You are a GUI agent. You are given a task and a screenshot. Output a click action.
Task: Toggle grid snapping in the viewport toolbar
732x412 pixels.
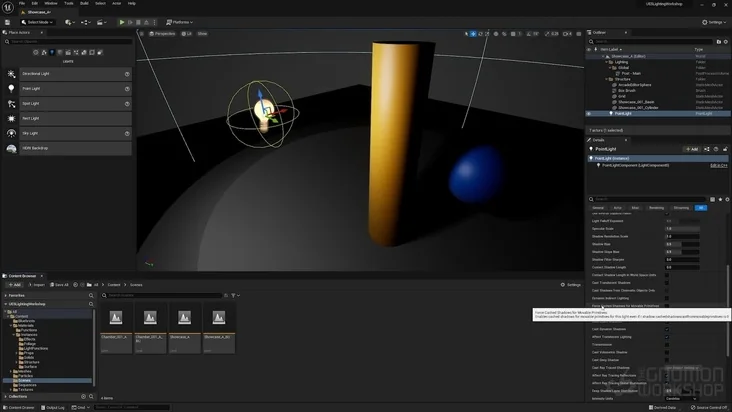click(513, 34)
